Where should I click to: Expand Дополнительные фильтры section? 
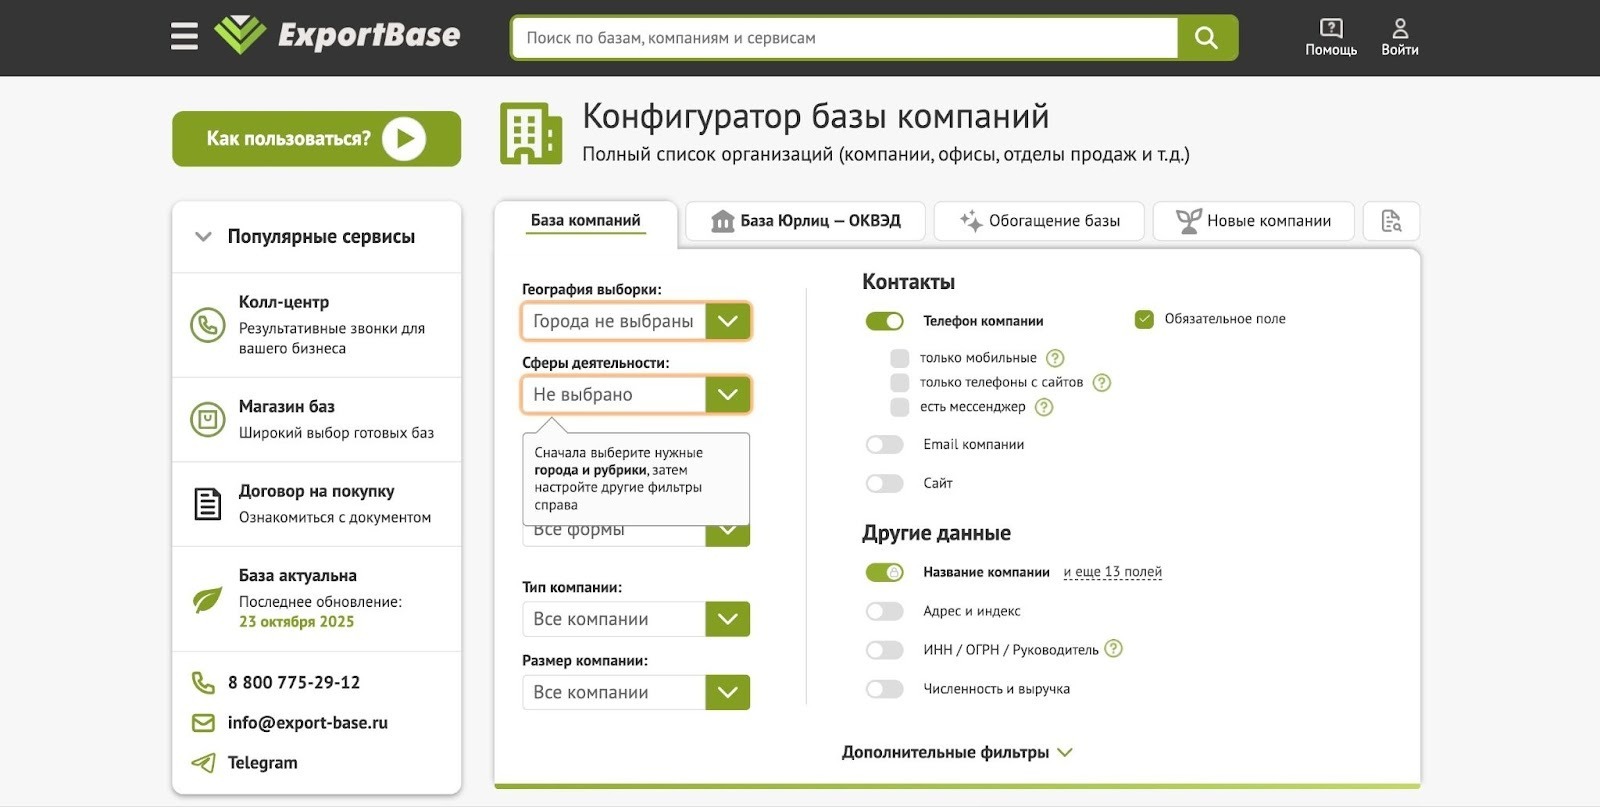tap(957, 753)
